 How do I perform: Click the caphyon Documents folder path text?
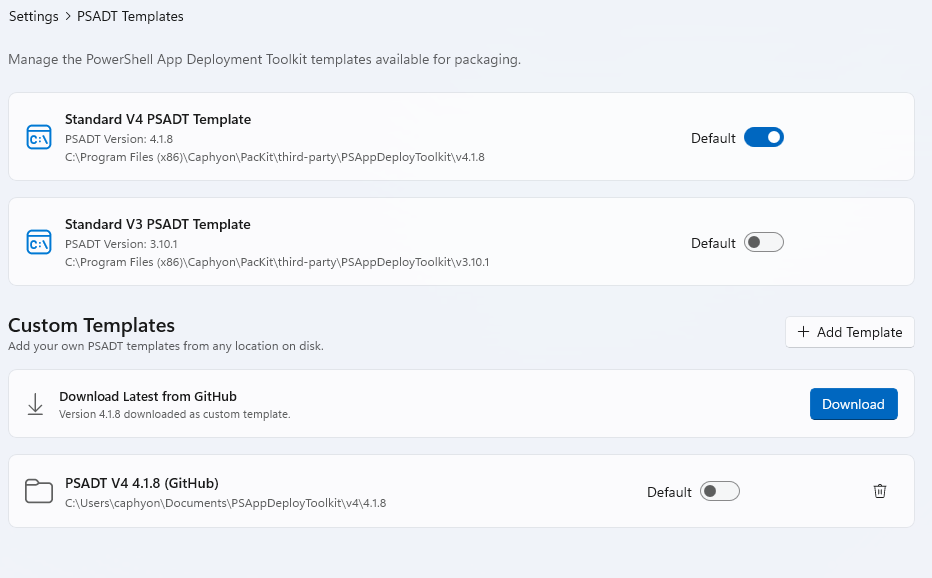[225, 503]
